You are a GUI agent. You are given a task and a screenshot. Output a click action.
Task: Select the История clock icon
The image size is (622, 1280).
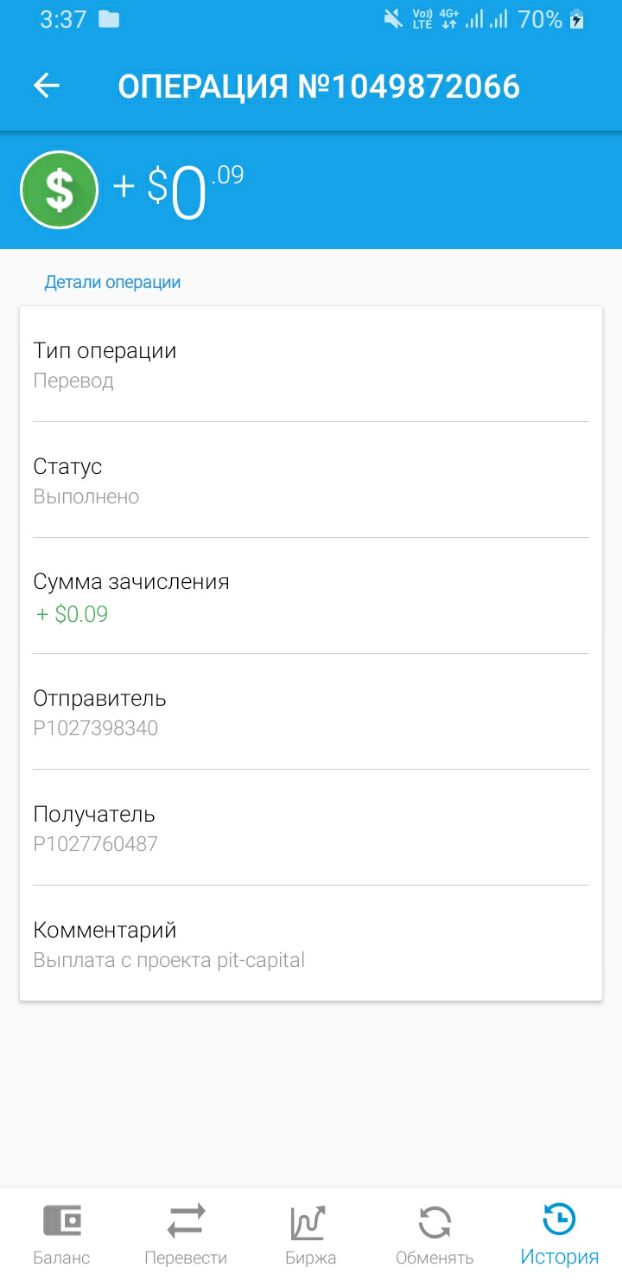pos(559,1220)
